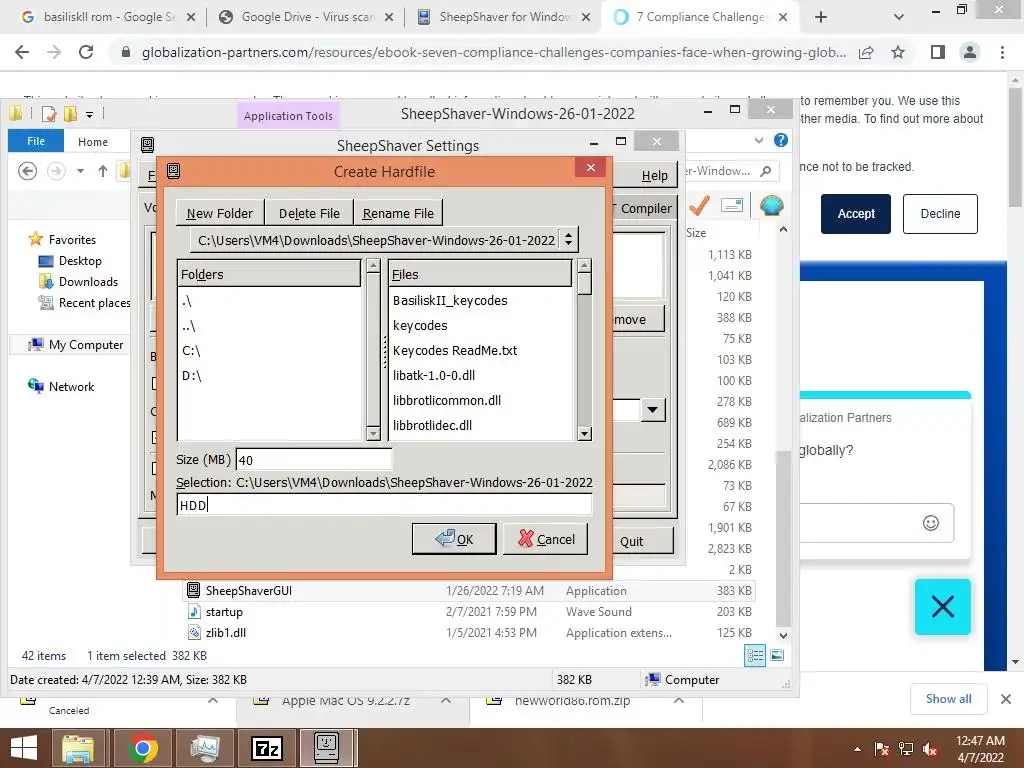Select the C:\ folder entry

191,351
